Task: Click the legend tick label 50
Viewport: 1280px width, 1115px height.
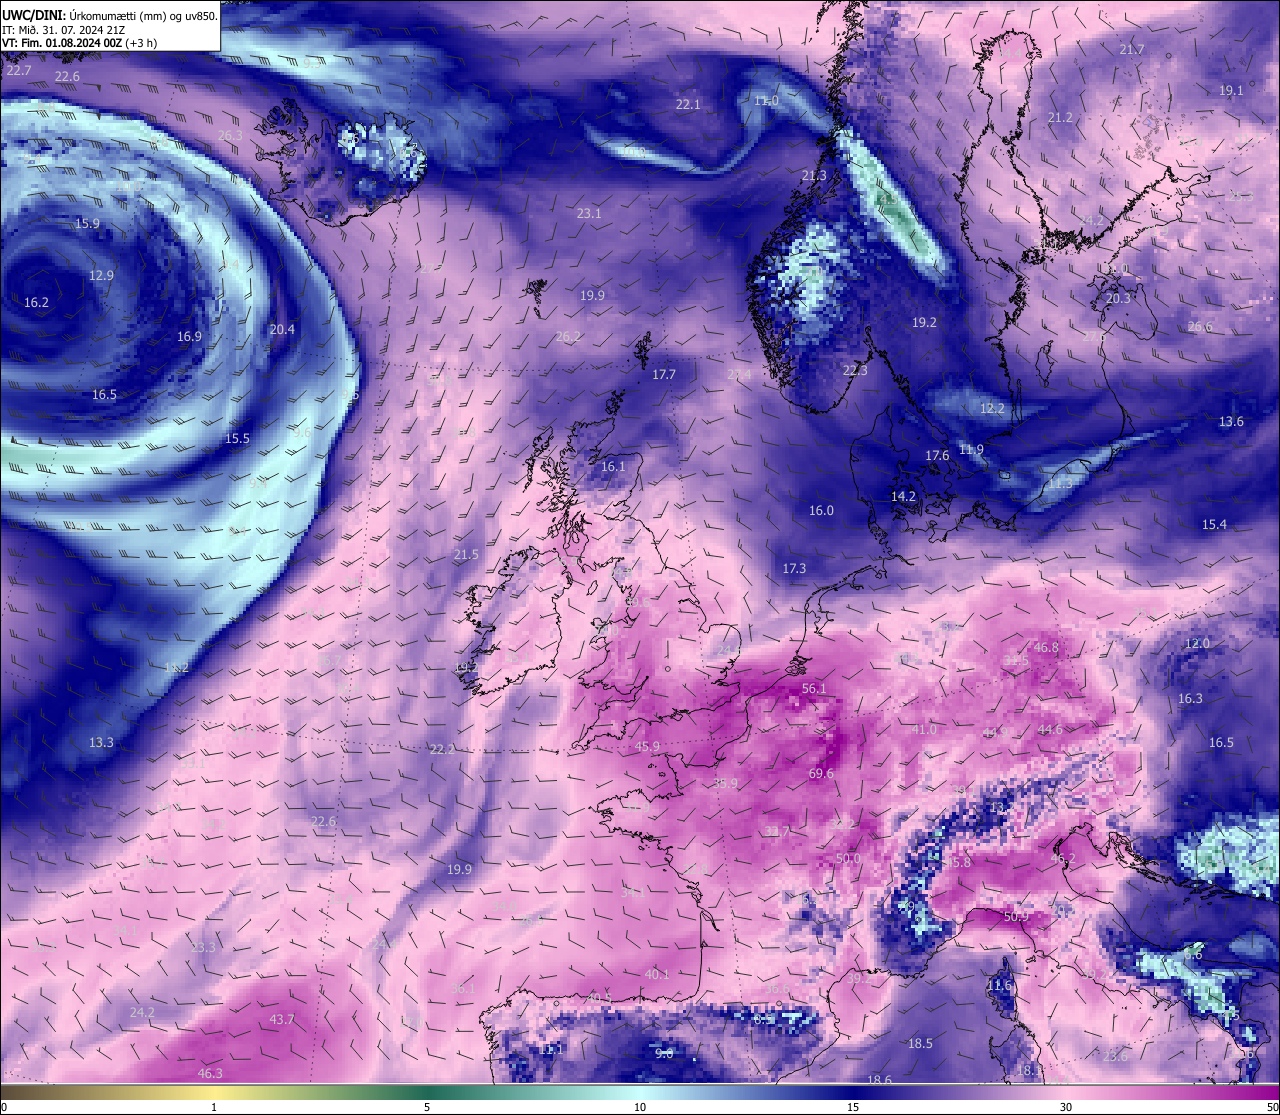Action: [x=1271, y=1107]
